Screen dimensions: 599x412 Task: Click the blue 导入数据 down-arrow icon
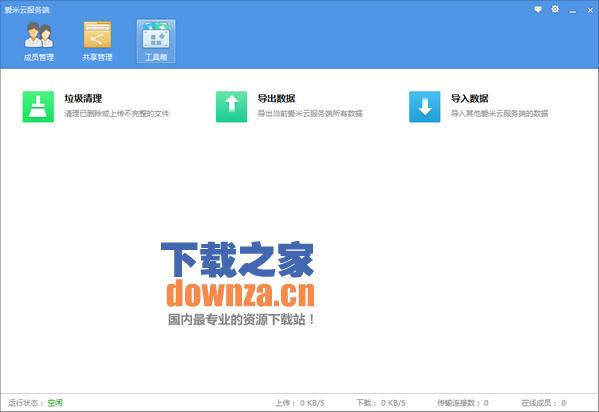[x=425, y=107]
